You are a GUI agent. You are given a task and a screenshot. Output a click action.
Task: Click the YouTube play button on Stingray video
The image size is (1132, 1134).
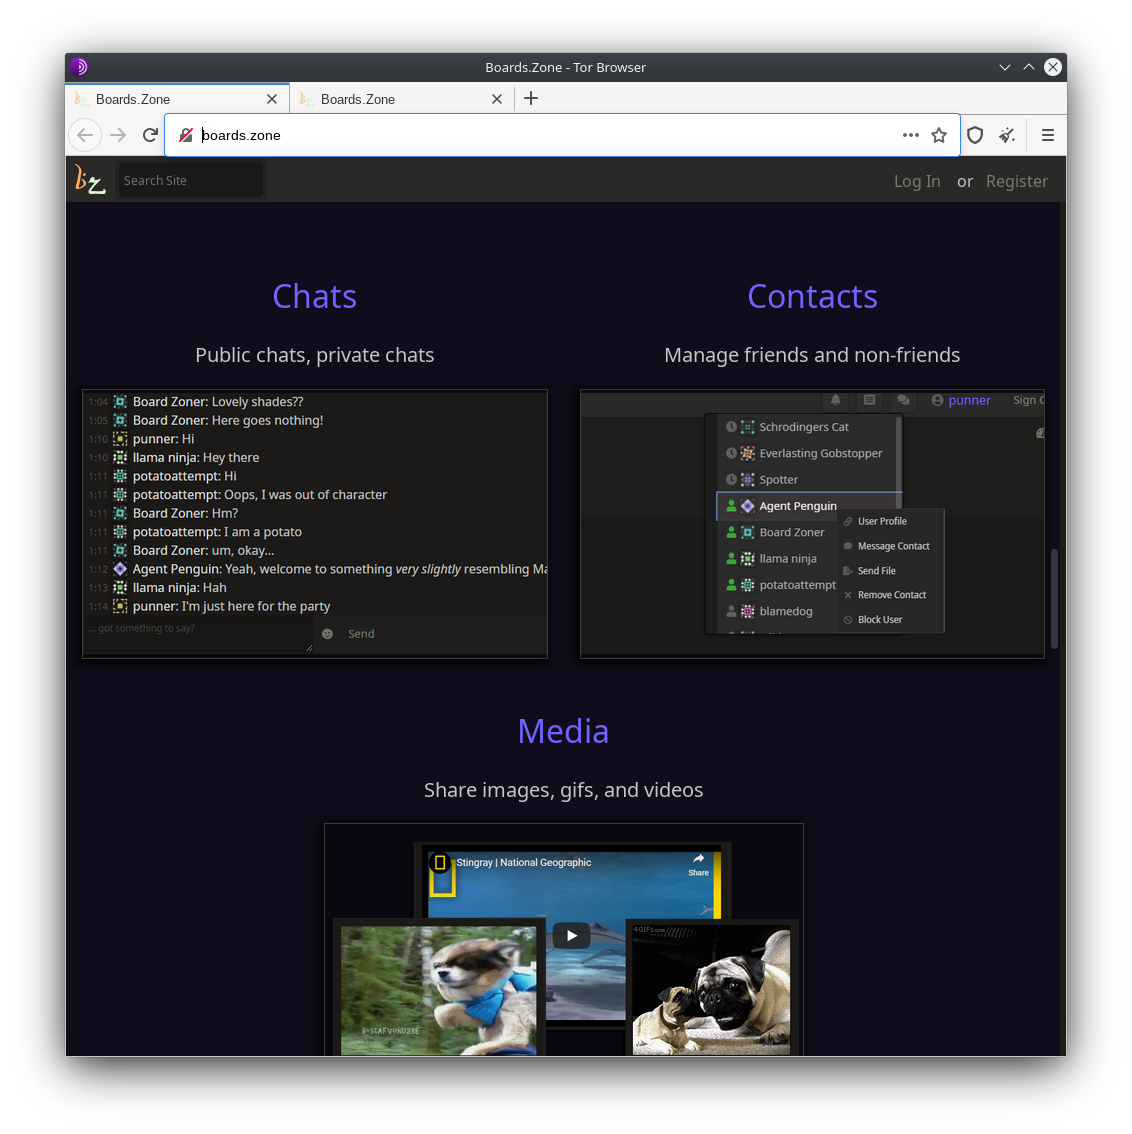point(571,935)
